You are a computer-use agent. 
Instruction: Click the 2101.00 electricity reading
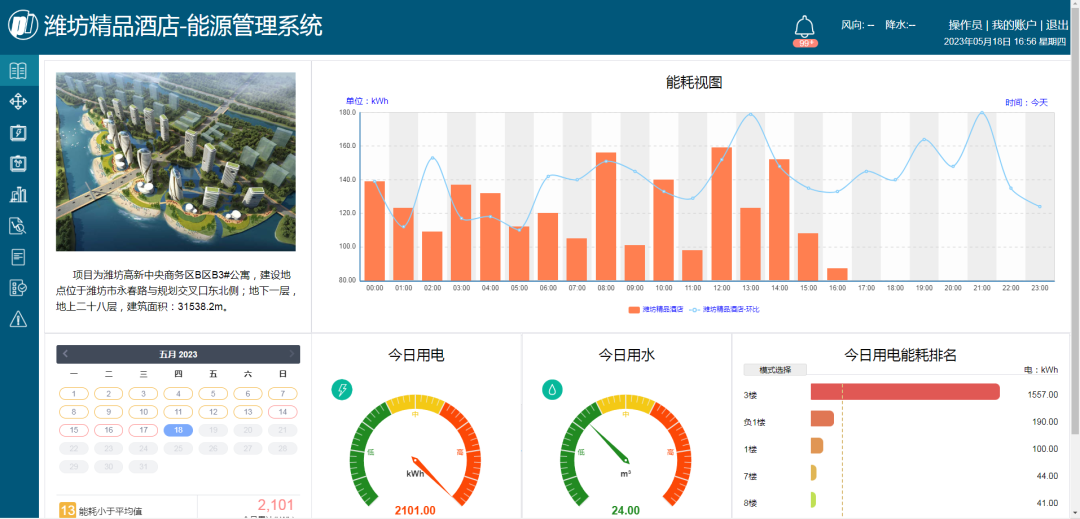pyautogui.click(x=415, y=511)
